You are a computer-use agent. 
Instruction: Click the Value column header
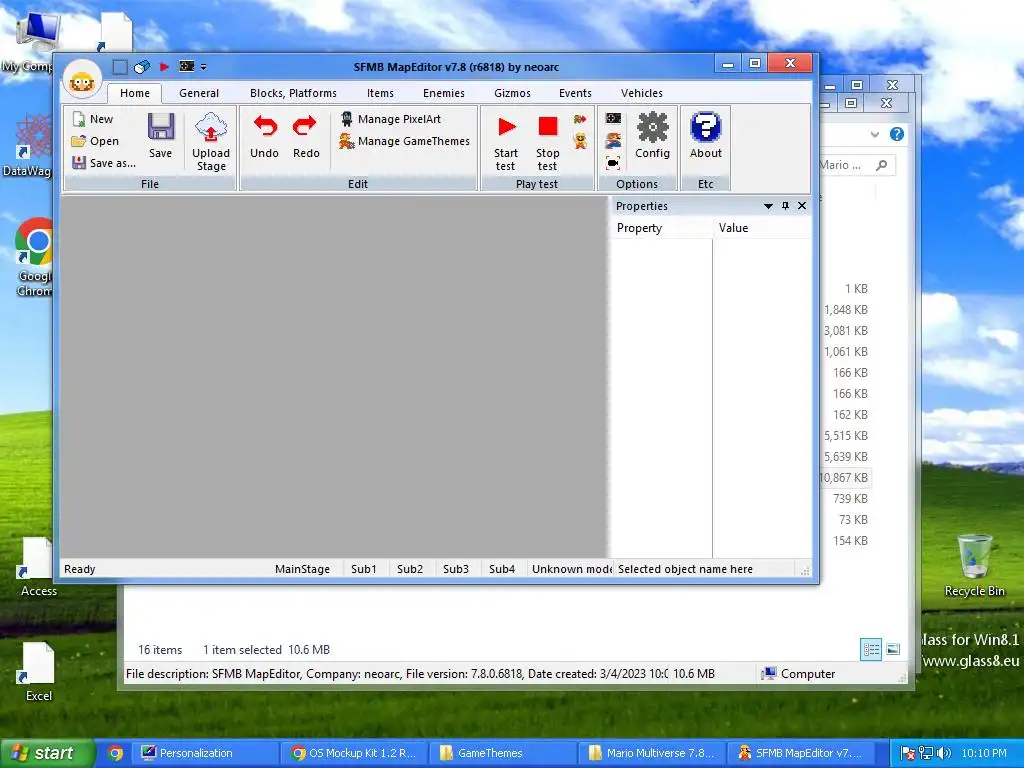coord(762,228)
